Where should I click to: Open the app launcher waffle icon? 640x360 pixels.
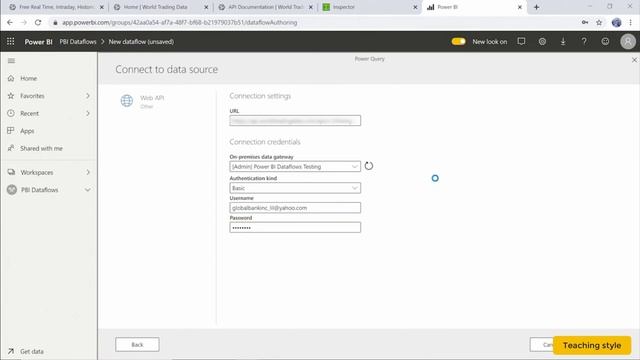11,42
